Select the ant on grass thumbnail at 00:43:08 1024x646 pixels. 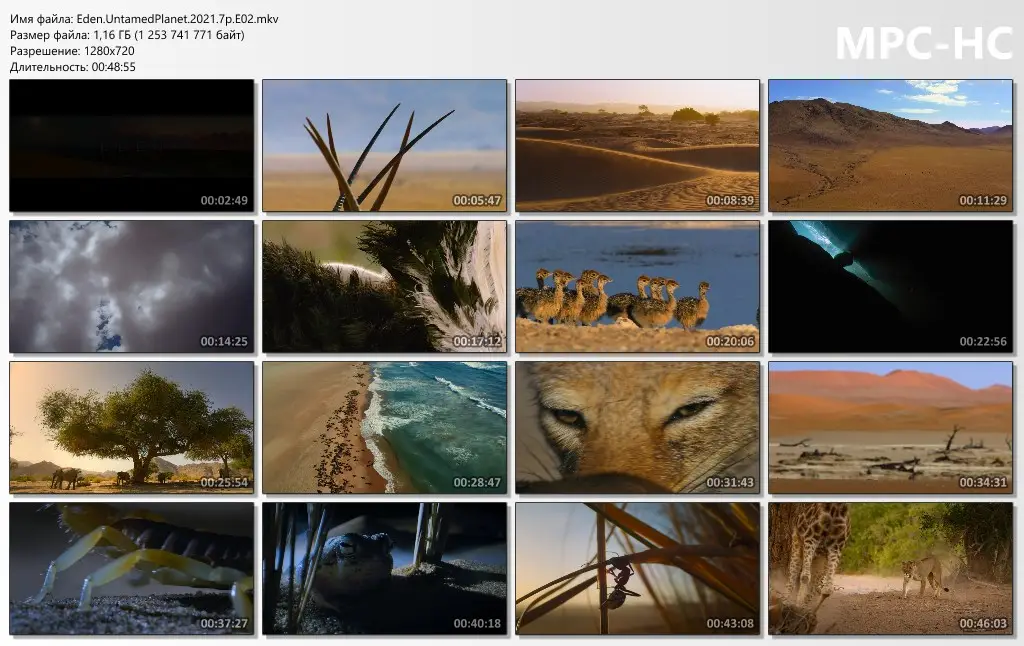point(637,569)
